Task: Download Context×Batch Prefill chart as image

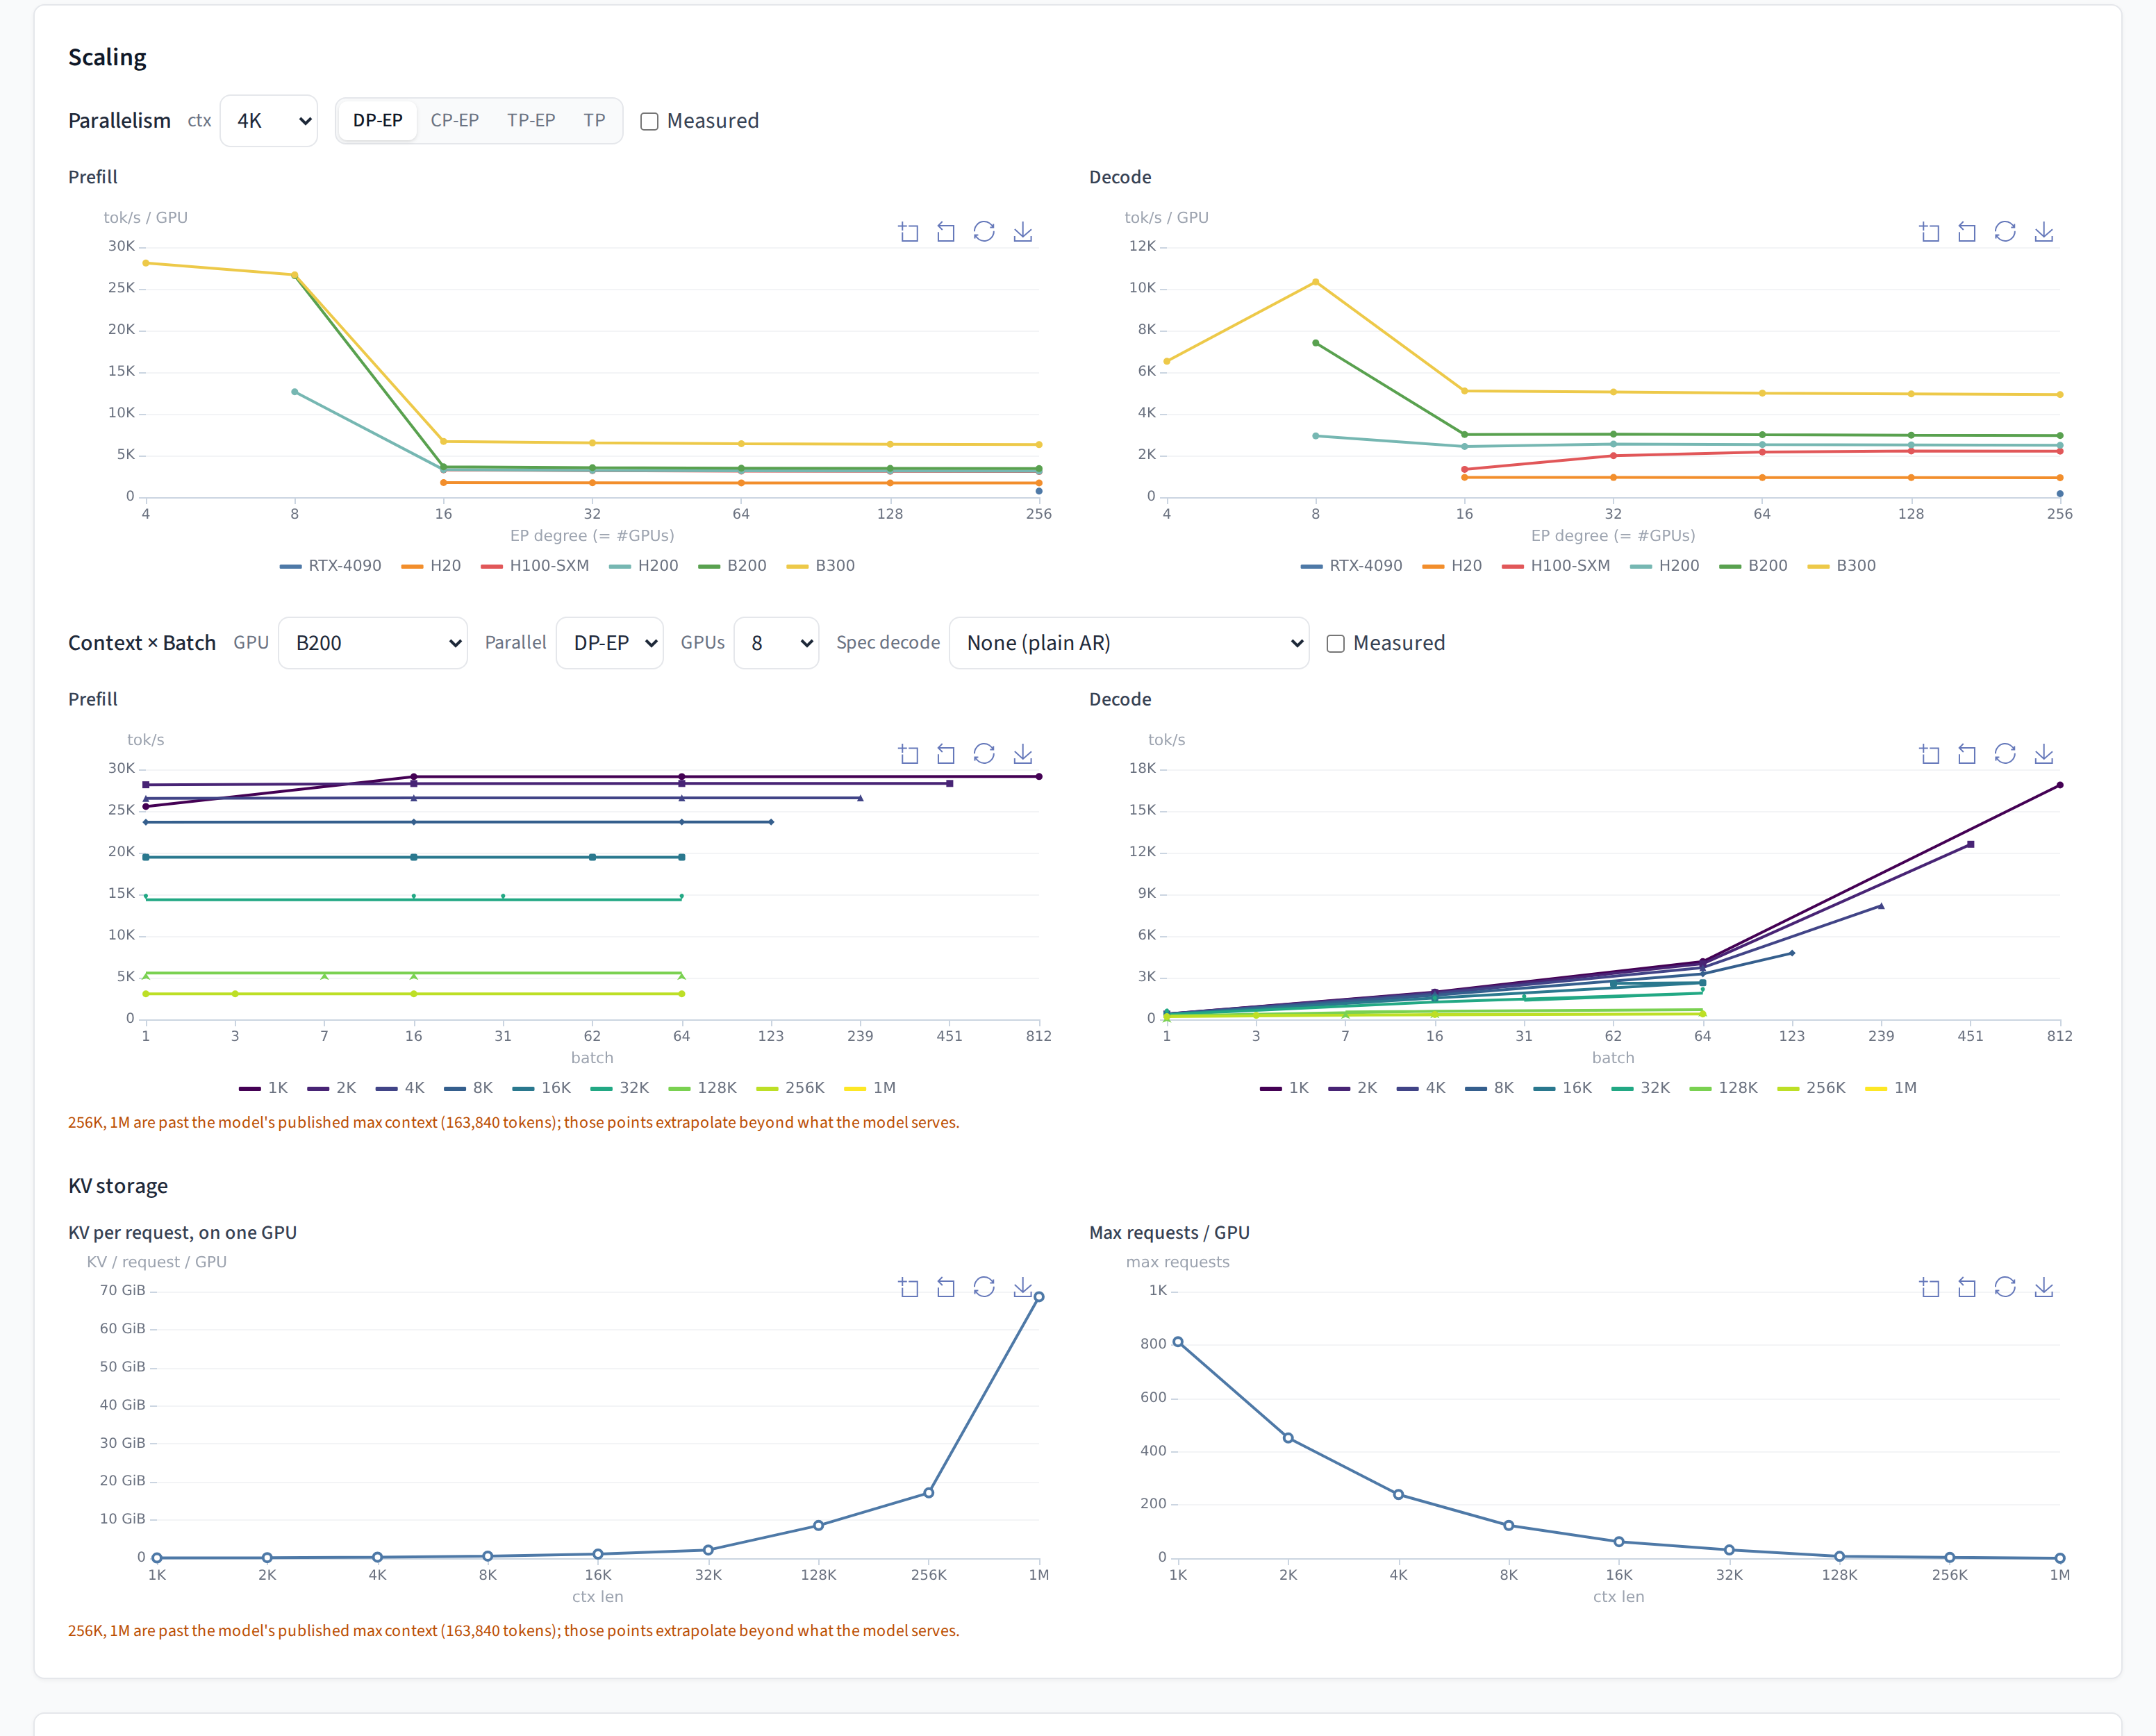Action: click(1023, 754)
